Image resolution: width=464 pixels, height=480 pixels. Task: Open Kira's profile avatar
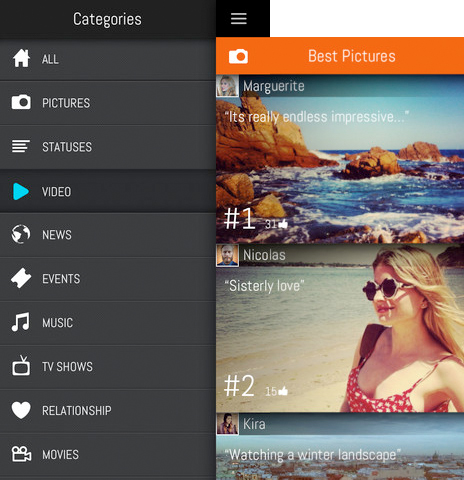(228, 424)
